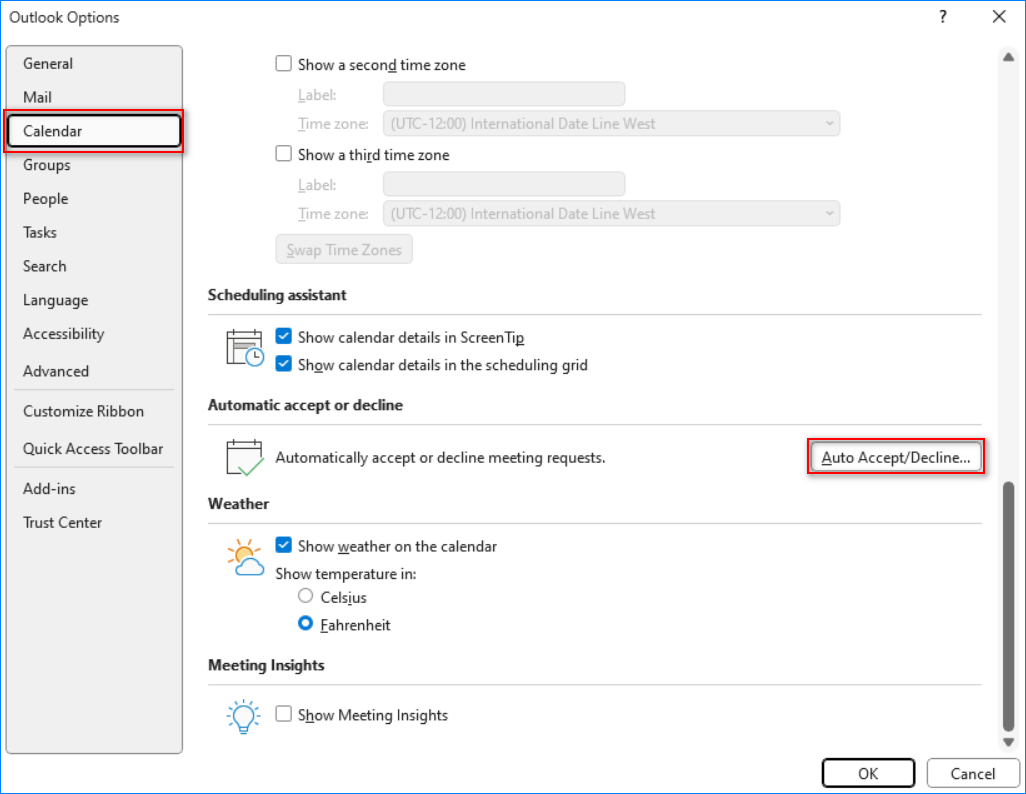1026x794 pixels.
Task: Click the Swap Time Zones button
Action: [344, 249]
